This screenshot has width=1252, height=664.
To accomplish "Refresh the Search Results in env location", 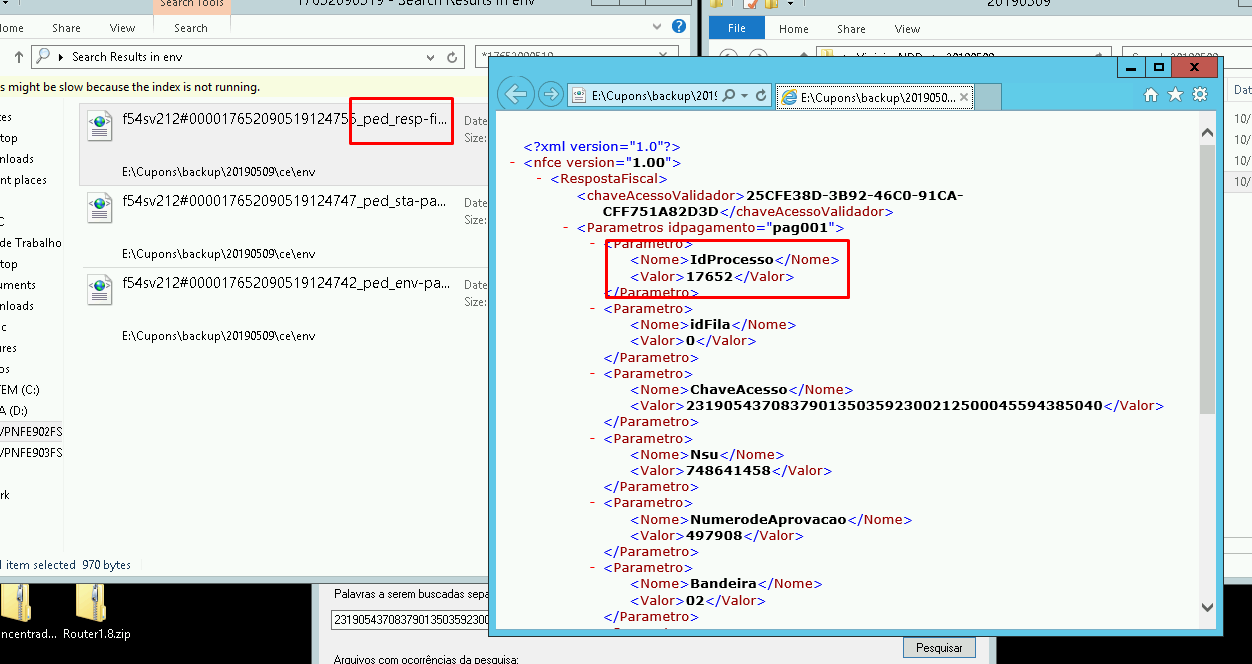I will pos(452,57).
